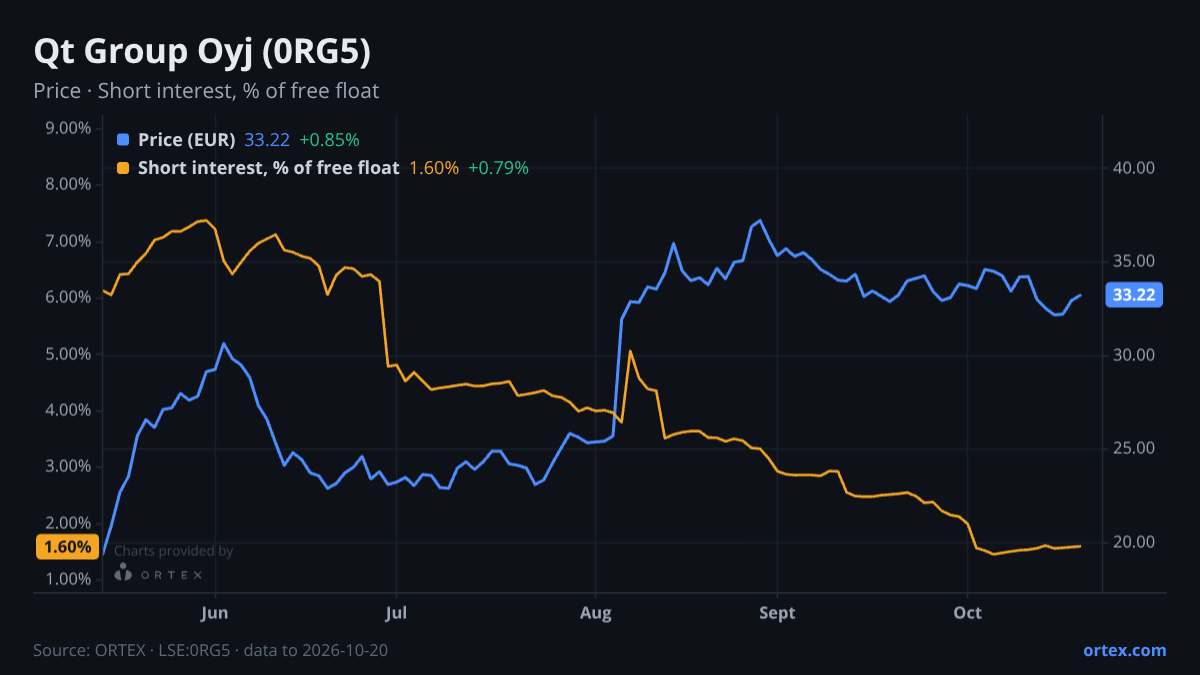Click the 3.00% left axis label

[69, 467]
